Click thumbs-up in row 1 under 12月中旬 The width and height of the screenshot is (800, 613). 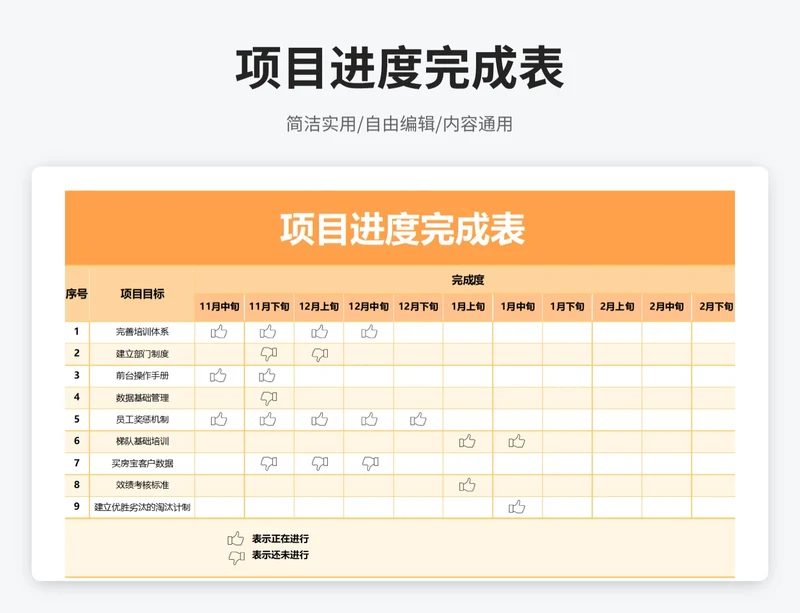[369, 332]
